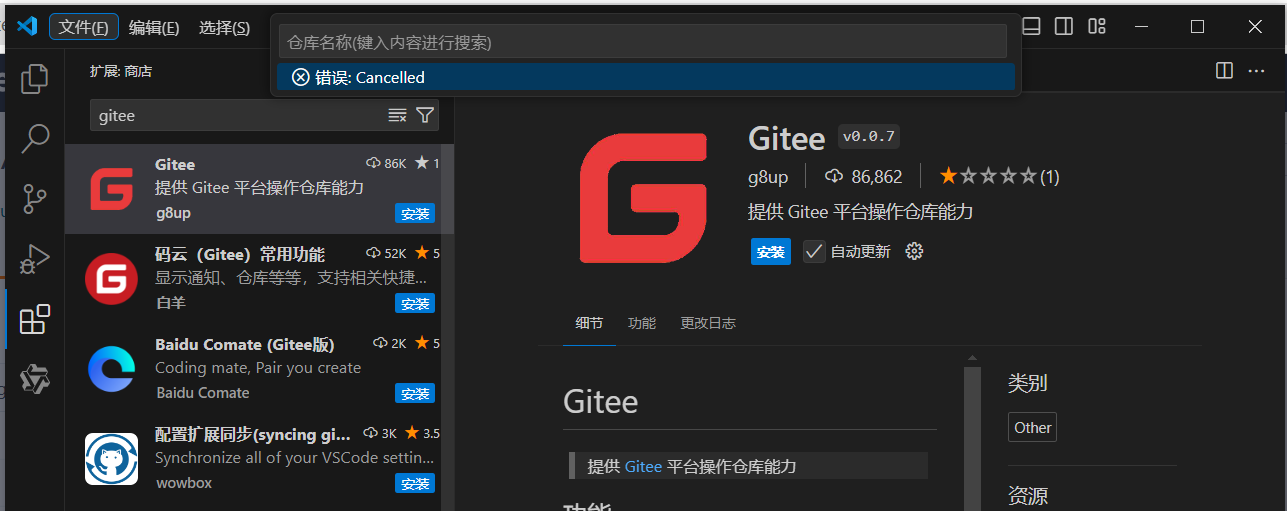Follow the Gitee link in readme quote
Screen dimensions: 1287x511
click(643, 466)
